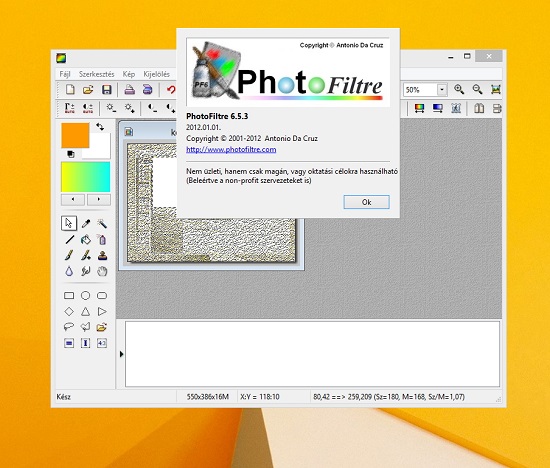550x468 pixels.
Task: Decrease contrast with half-circle minus icon
Action: [152, 108]
